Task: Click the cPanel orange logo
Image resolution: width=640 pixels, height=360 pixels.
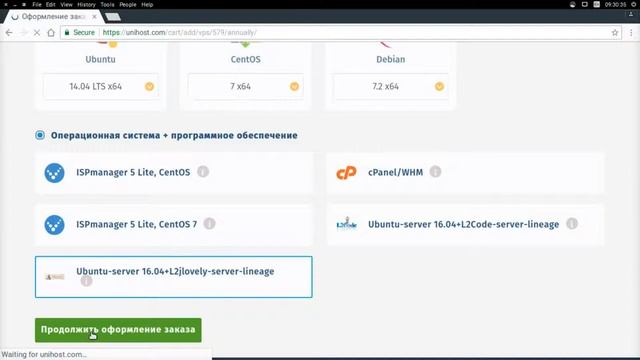Action: coord(346,173)
